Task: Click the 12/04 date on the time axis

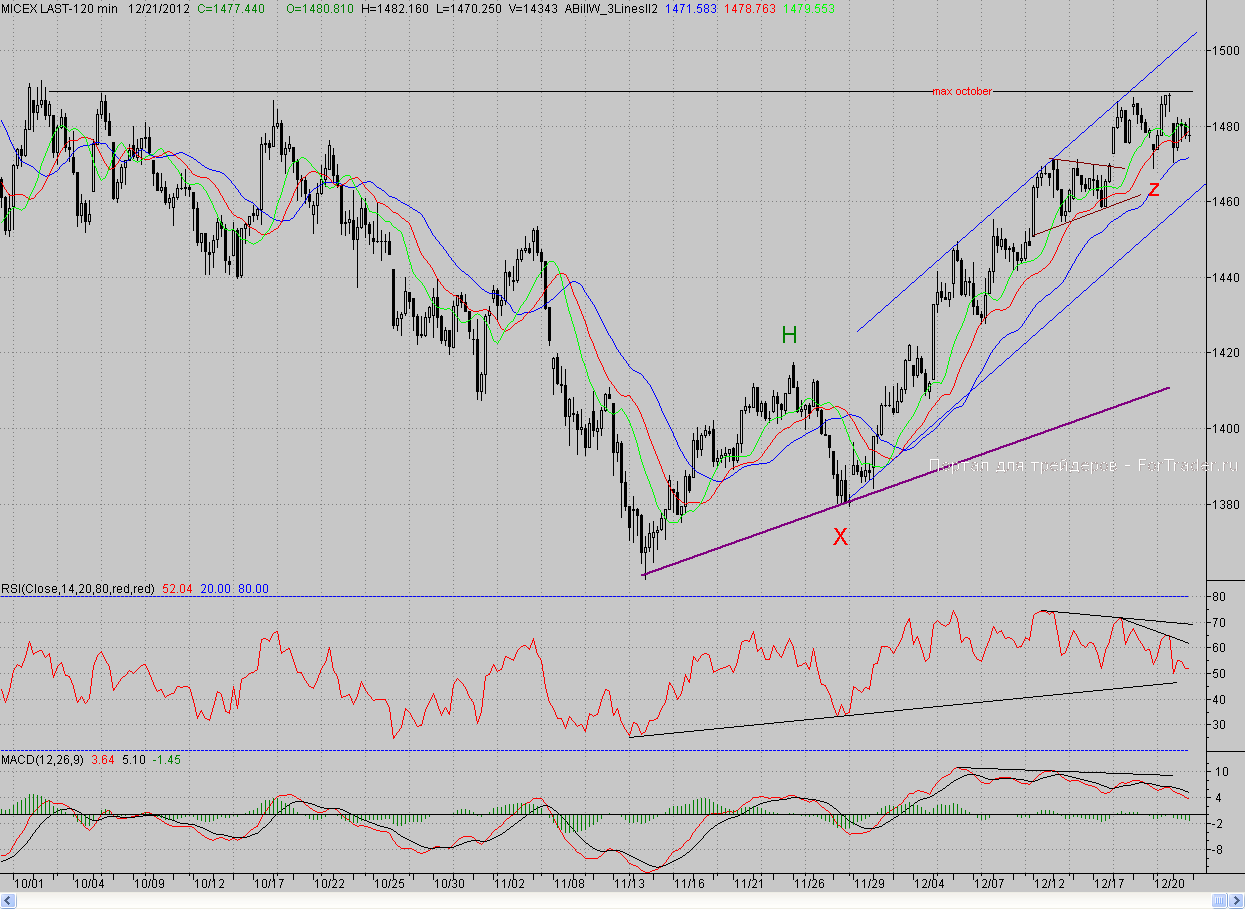Action: (x=929, y=884)
